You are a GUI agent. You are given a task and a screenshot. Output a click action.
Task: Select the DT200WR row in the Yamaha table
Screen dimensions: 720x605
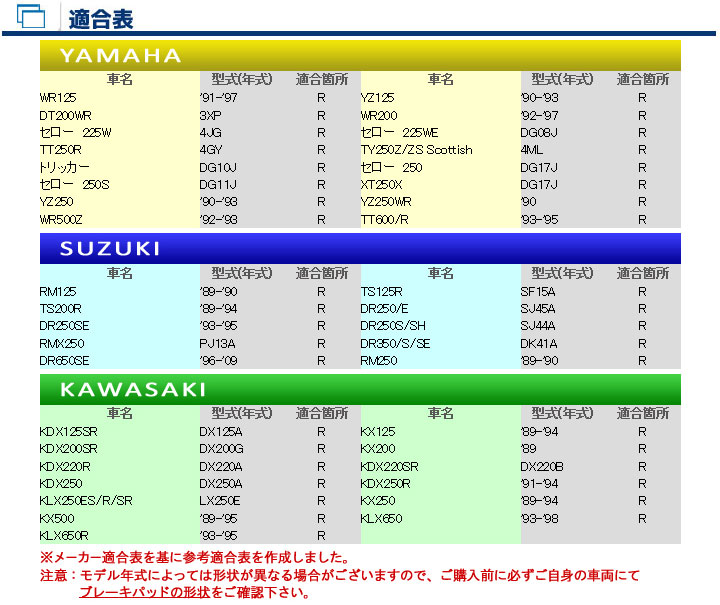[66, 116]
